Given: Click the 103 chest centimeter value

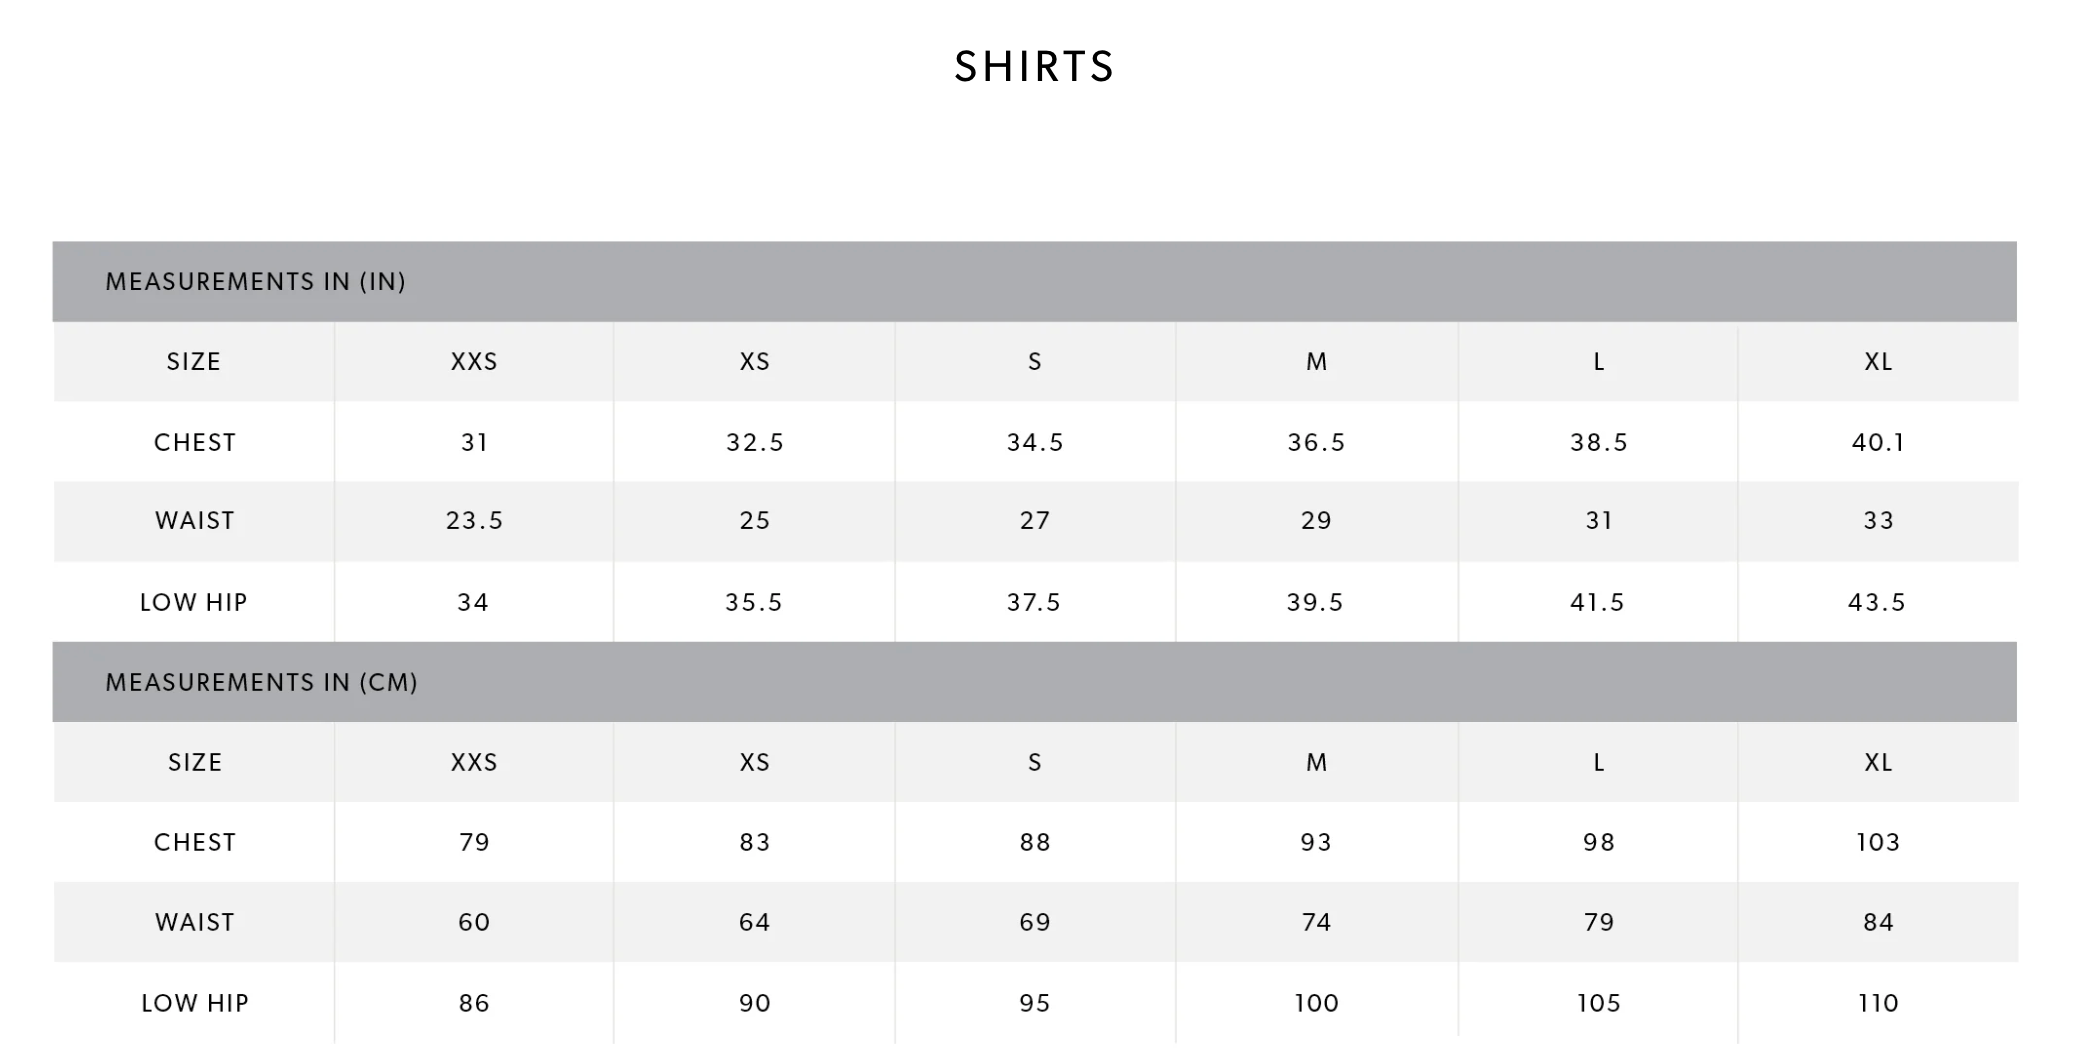Looking at the screenshot, I should [1878, 843].
